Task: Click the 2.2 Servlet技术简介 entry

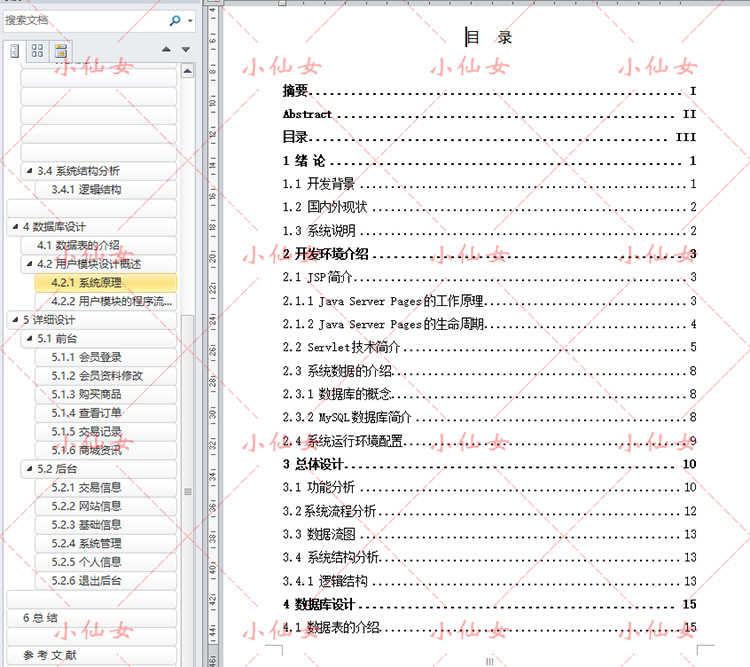Action: (x=489, y=347)
